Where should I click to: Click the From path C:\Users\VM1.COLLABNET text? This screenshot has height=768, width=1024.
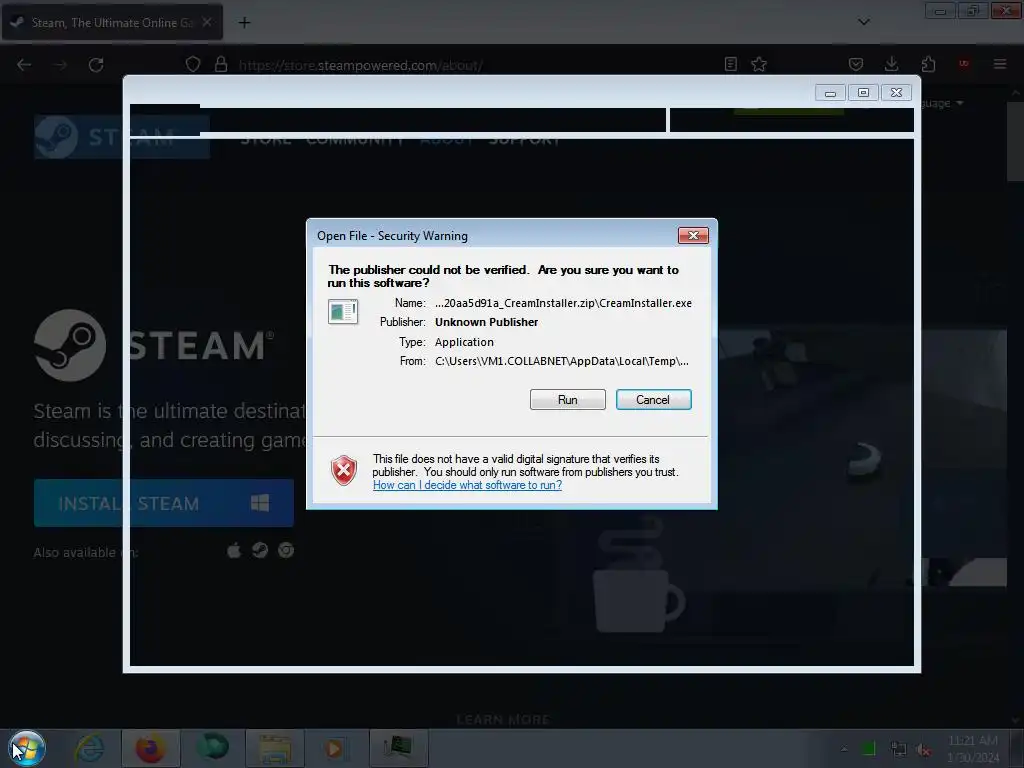[x=562, y=361]
